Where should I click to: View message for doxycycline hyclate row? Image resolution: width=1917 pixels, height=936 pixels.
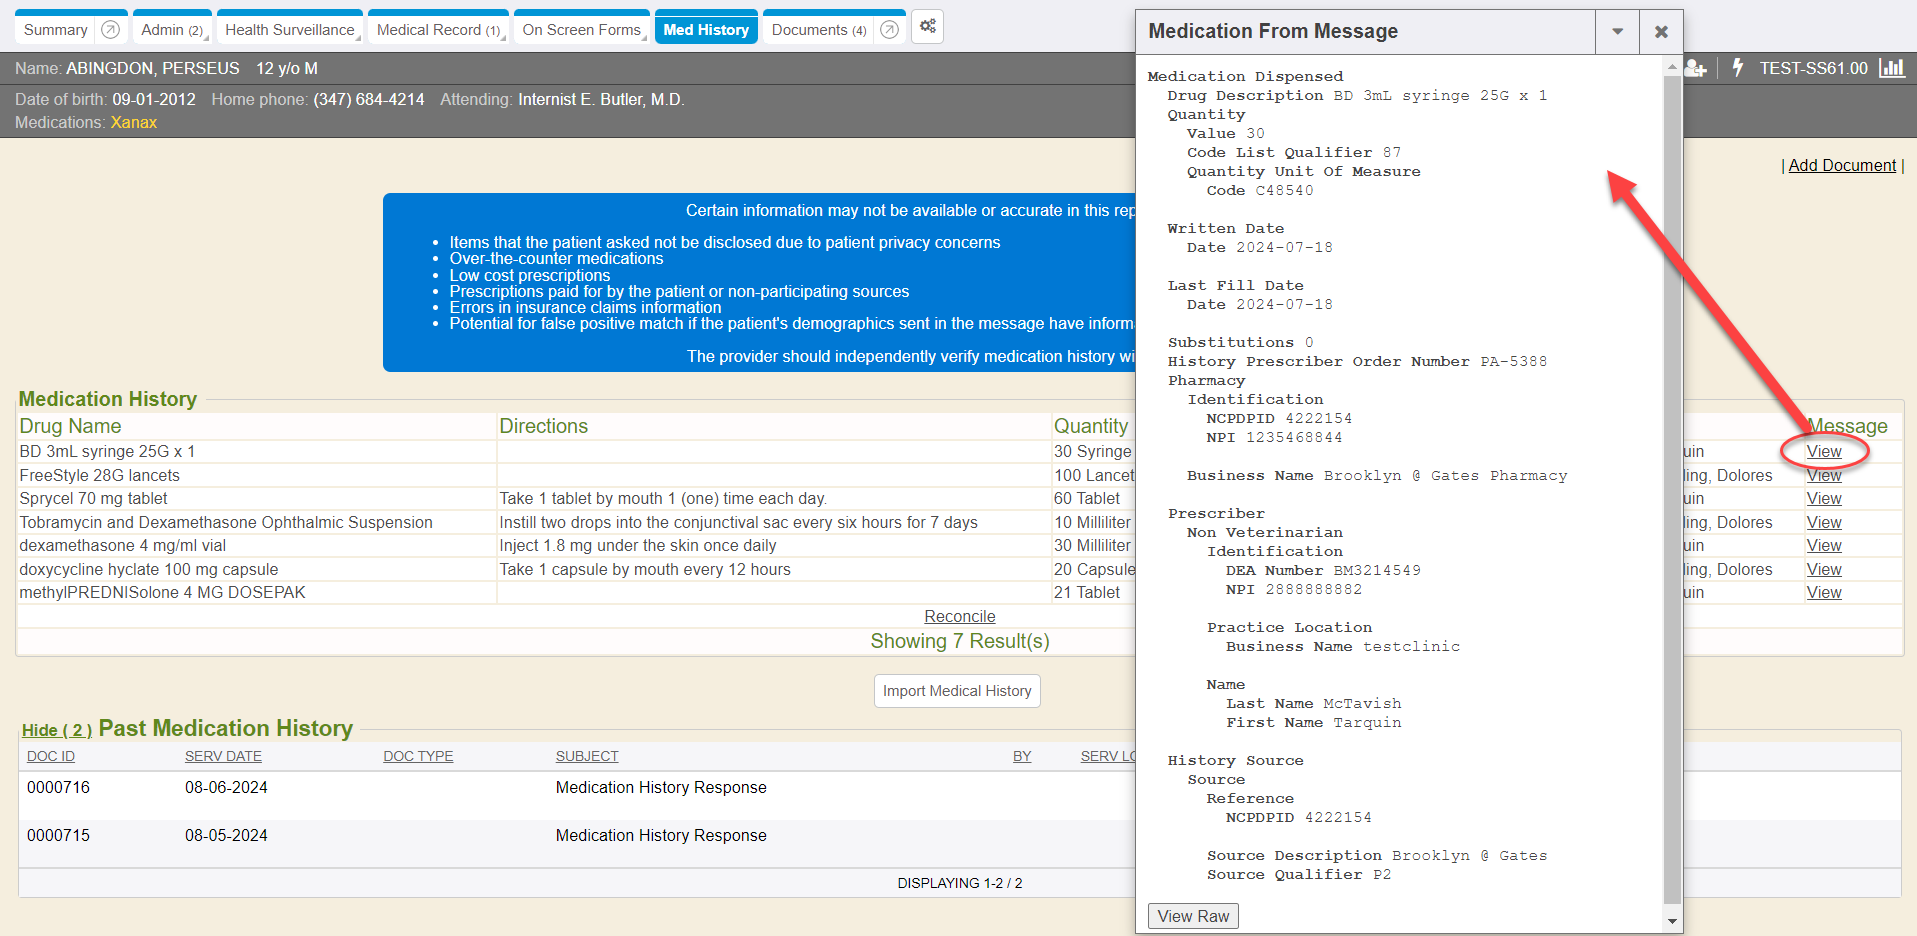(1823, 569)
